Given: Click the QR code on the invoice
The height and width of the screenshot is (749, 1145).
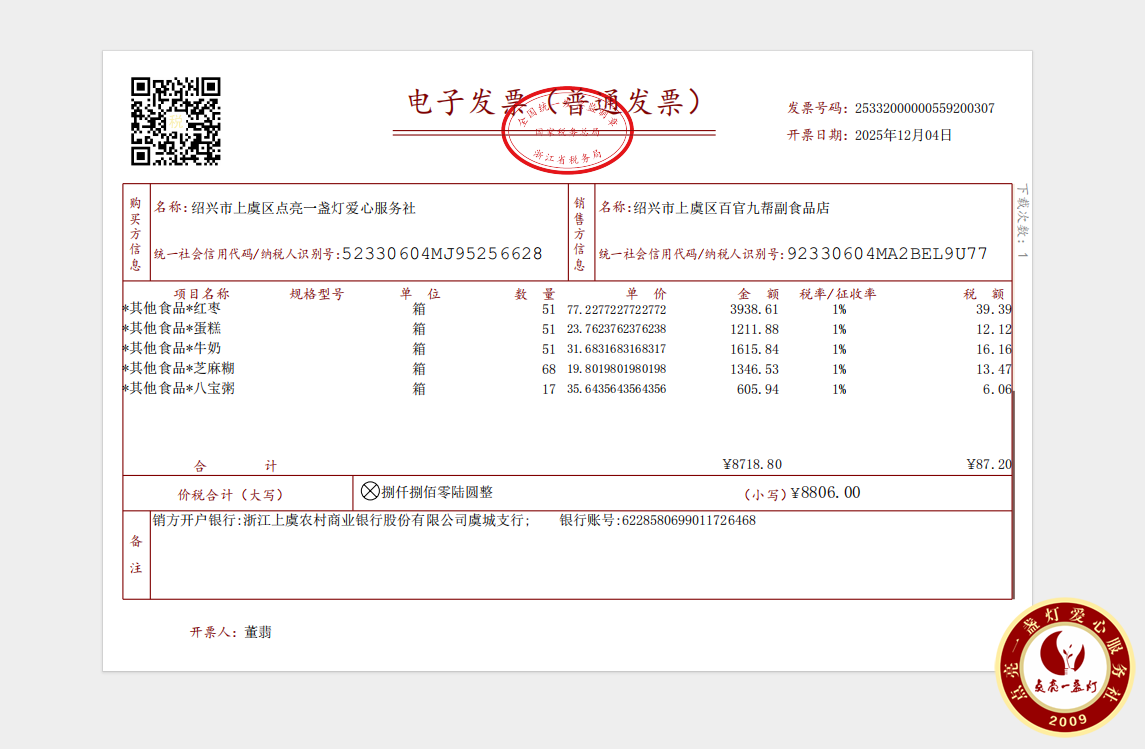Looking at the screenshot, I should [x=176, y=121].
